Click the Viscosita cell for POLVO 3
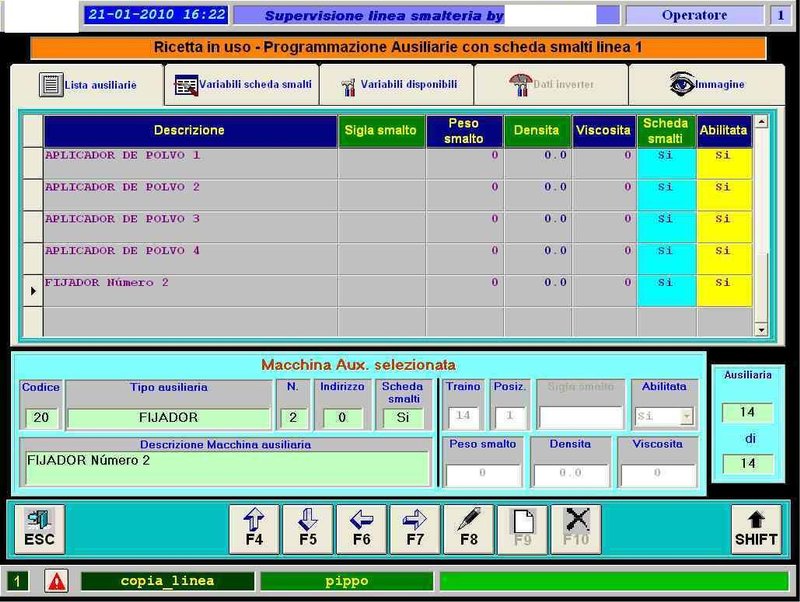This screenshot has width=800, height=602. [604, 227]
